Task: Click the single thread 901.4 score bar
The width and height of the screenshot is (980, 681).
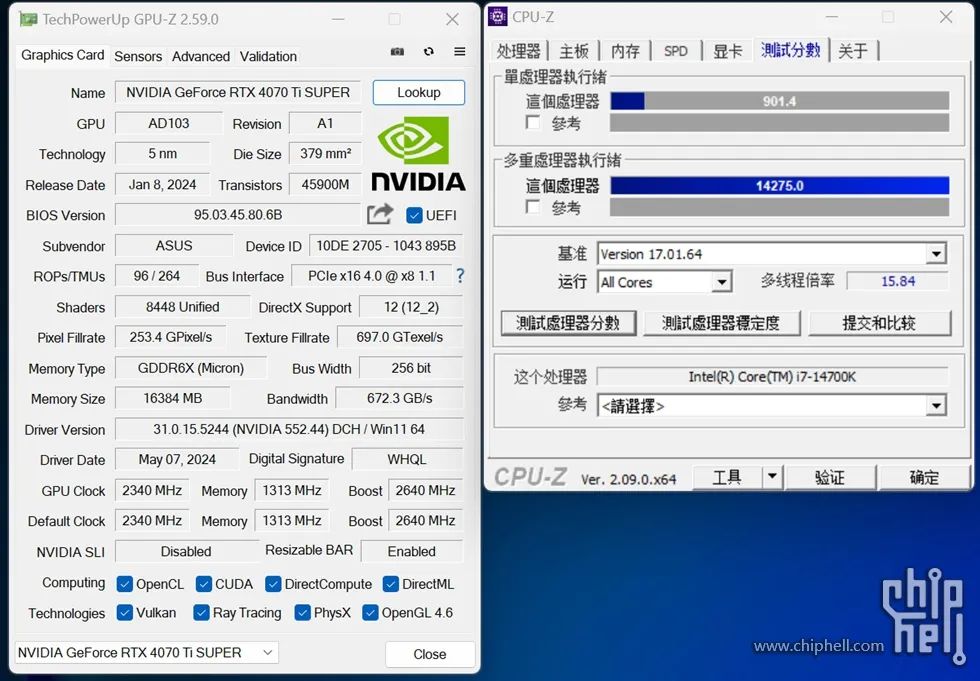Action: click(779, 101)
